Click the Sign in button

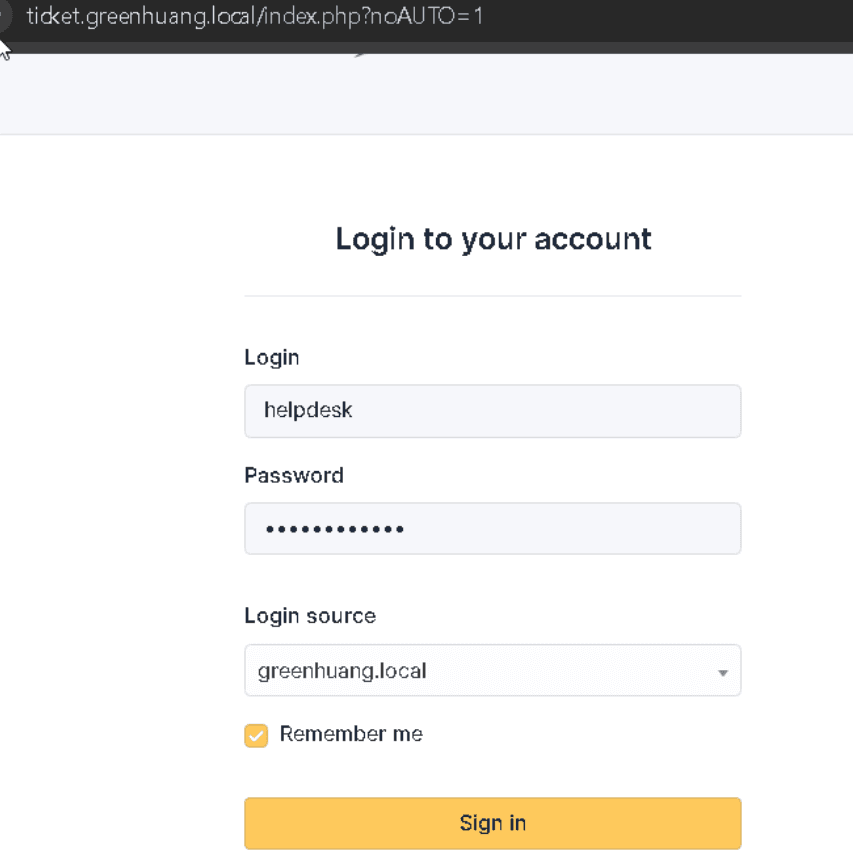493,823
